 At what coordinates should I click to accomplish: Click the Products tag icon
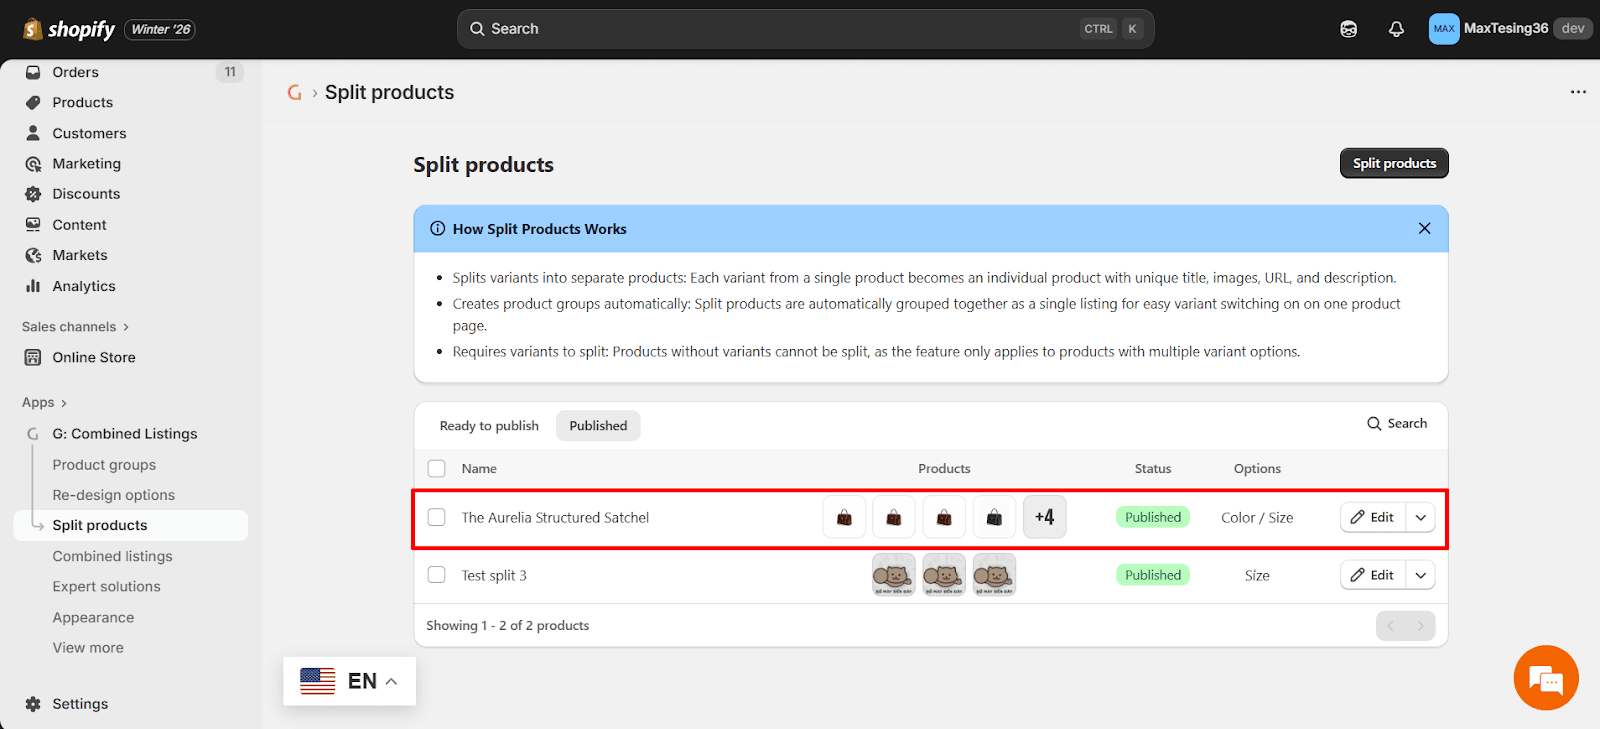coord(33,102)
